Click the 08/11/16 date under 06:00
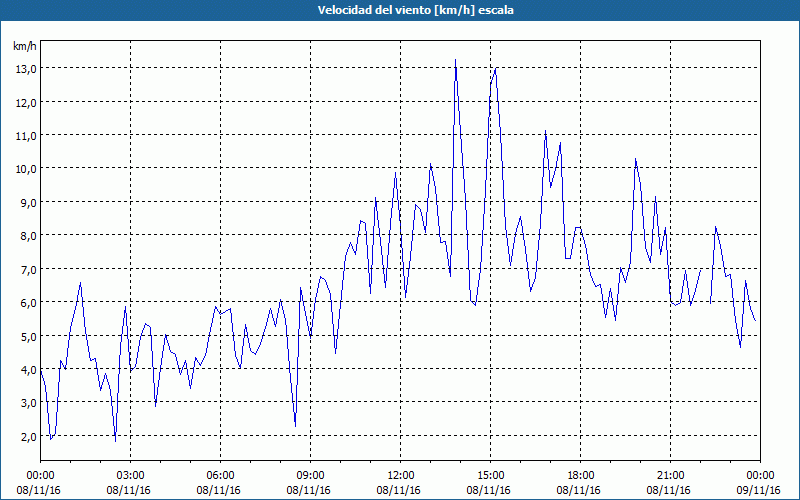Viewport: 800px width, 500px height. (218, 490)
